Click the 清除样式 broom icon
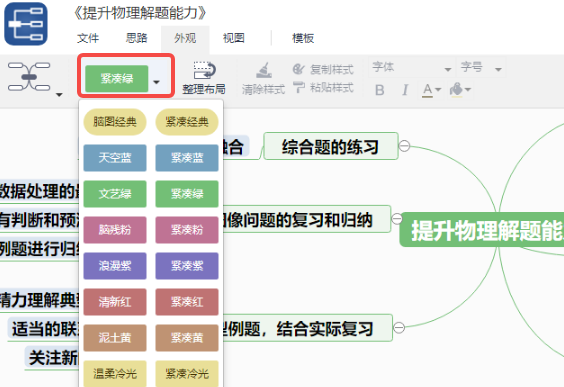 click(x=264, y=70)
